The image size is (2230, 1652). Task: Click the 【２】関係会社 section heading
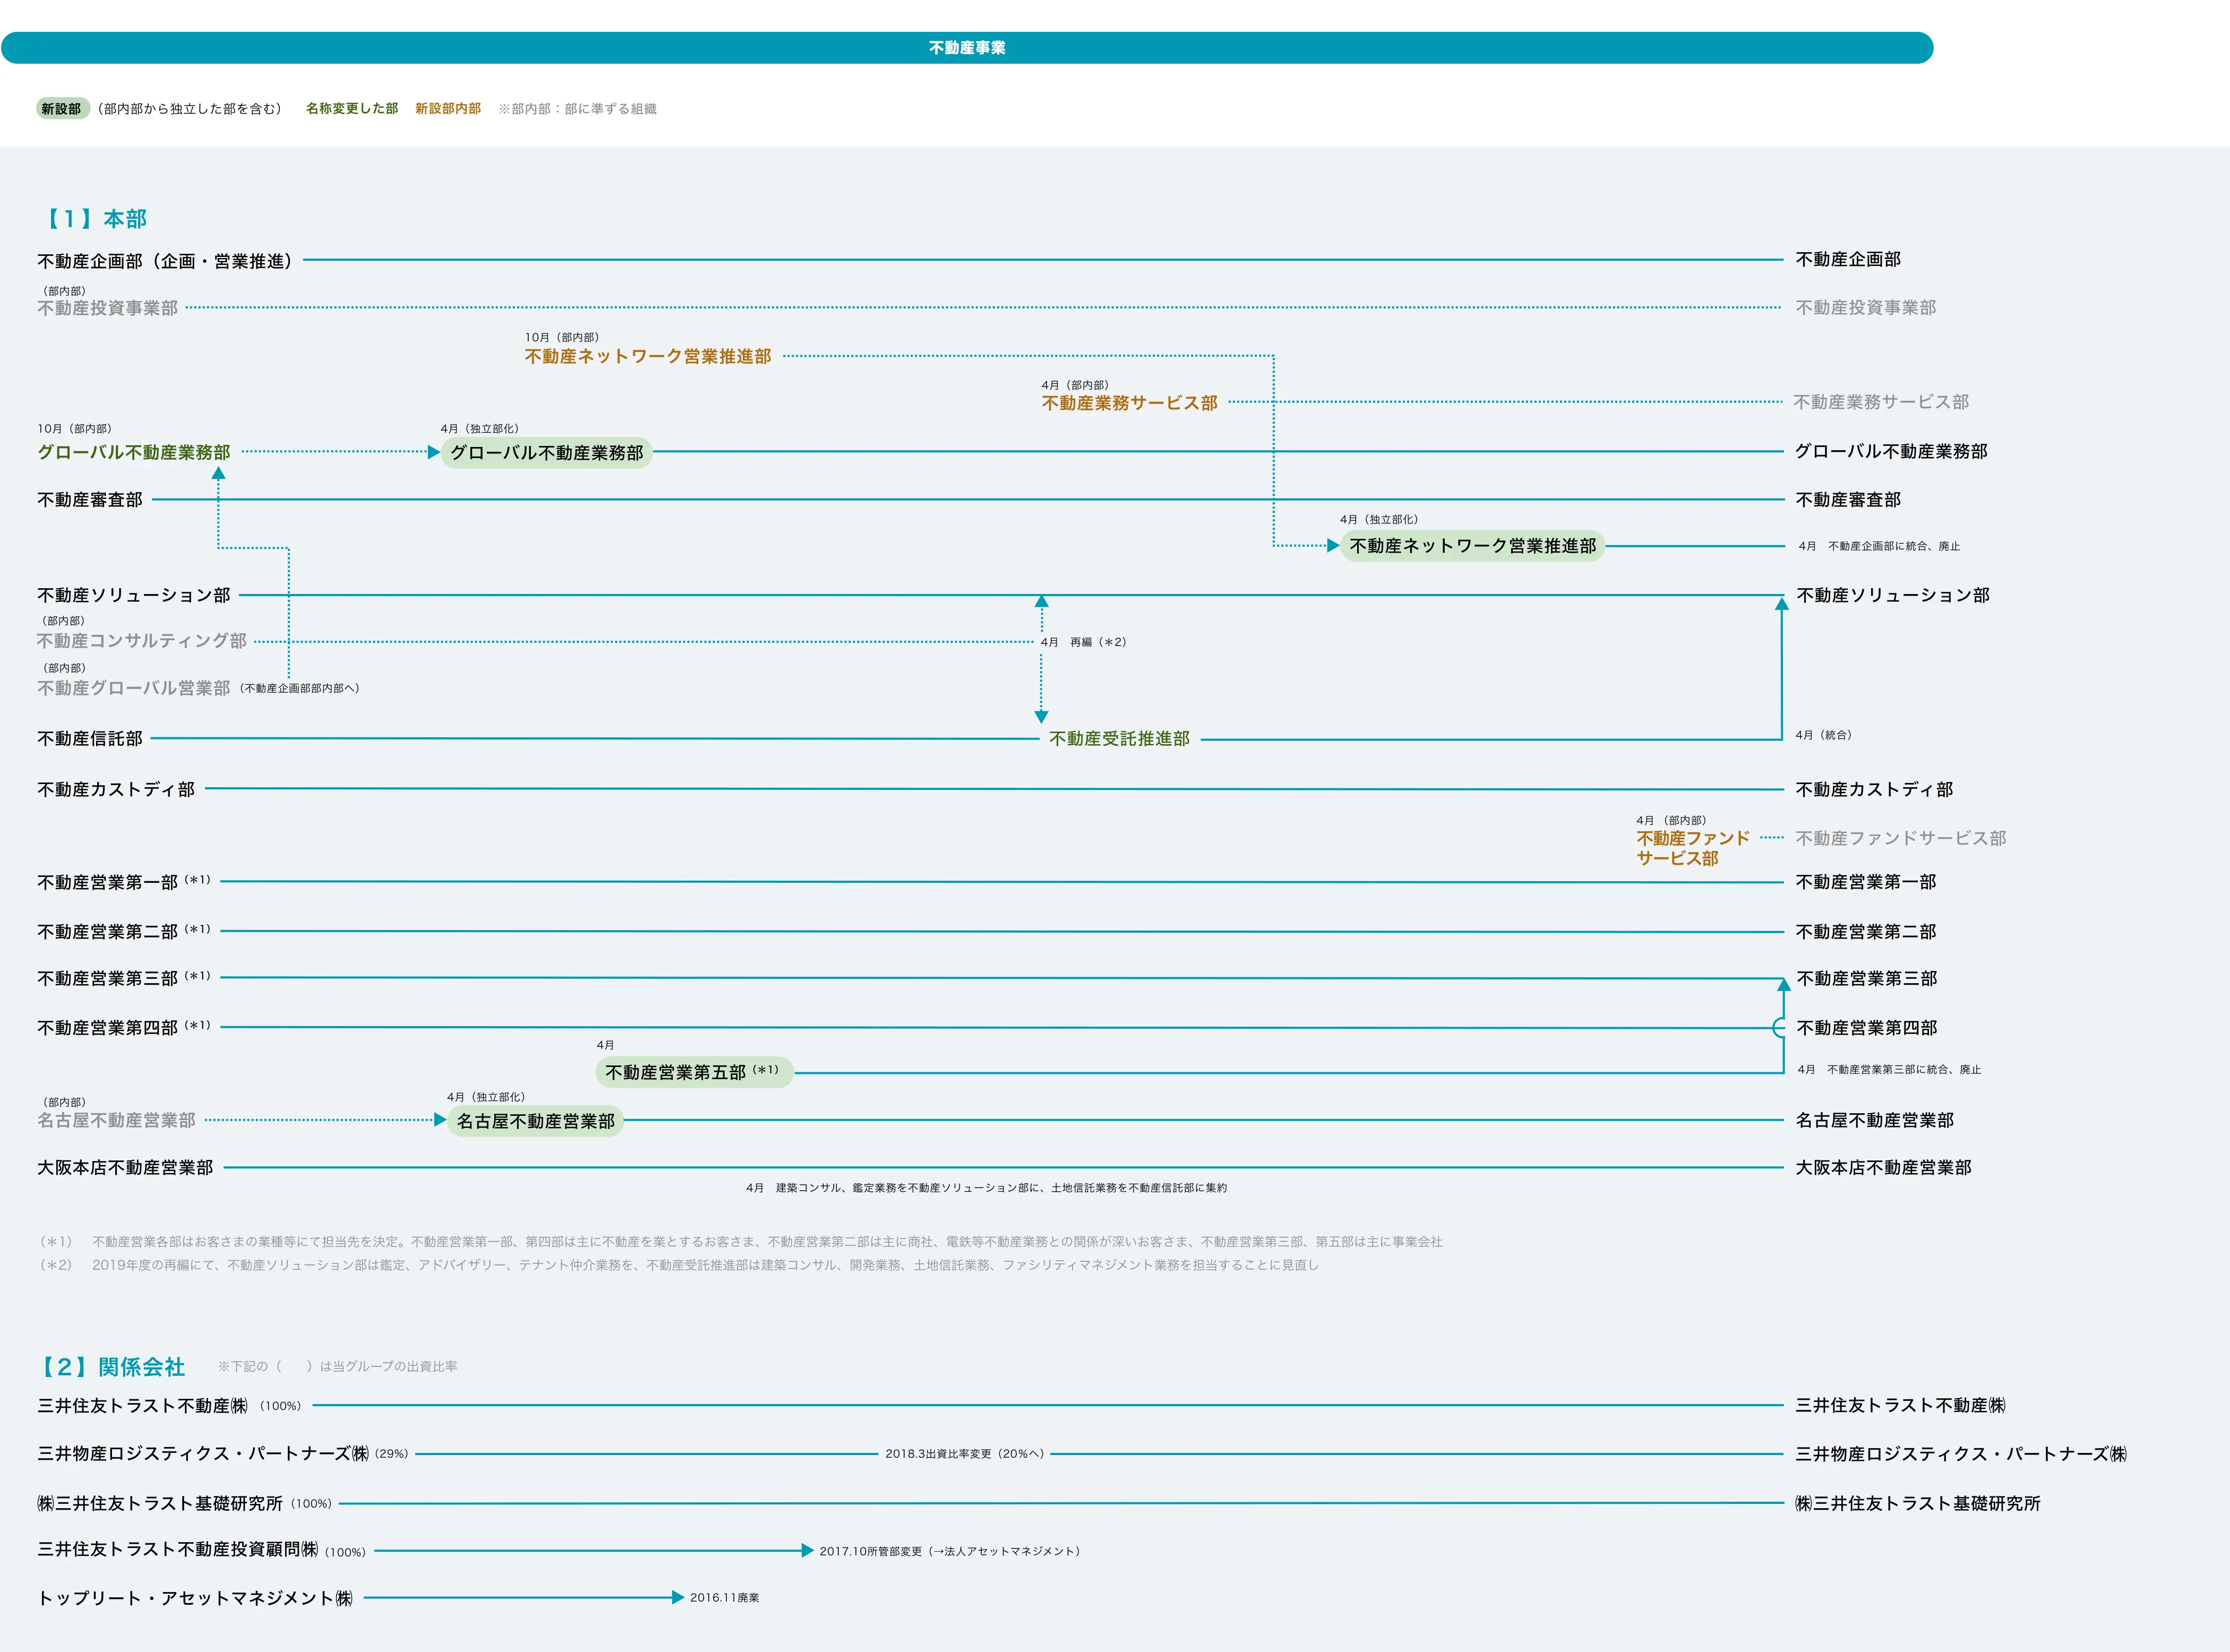tap(111, 1367)
